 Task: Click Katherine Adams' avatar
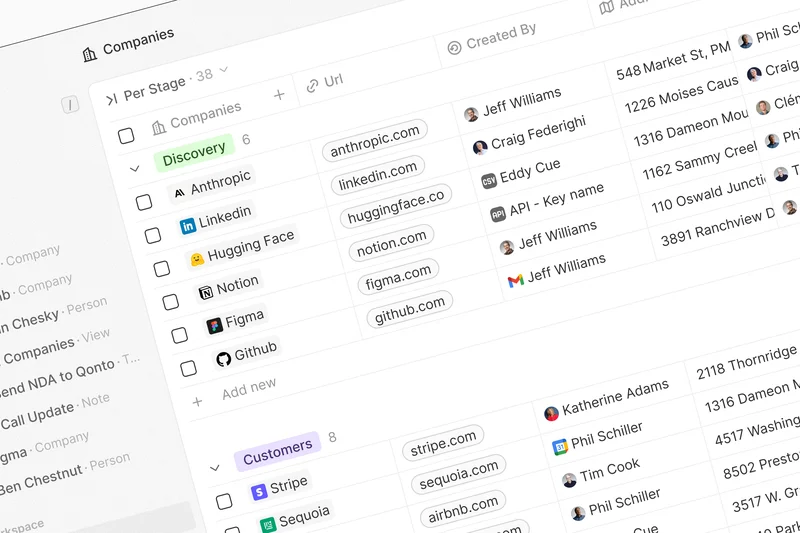[x=551, y=414]
